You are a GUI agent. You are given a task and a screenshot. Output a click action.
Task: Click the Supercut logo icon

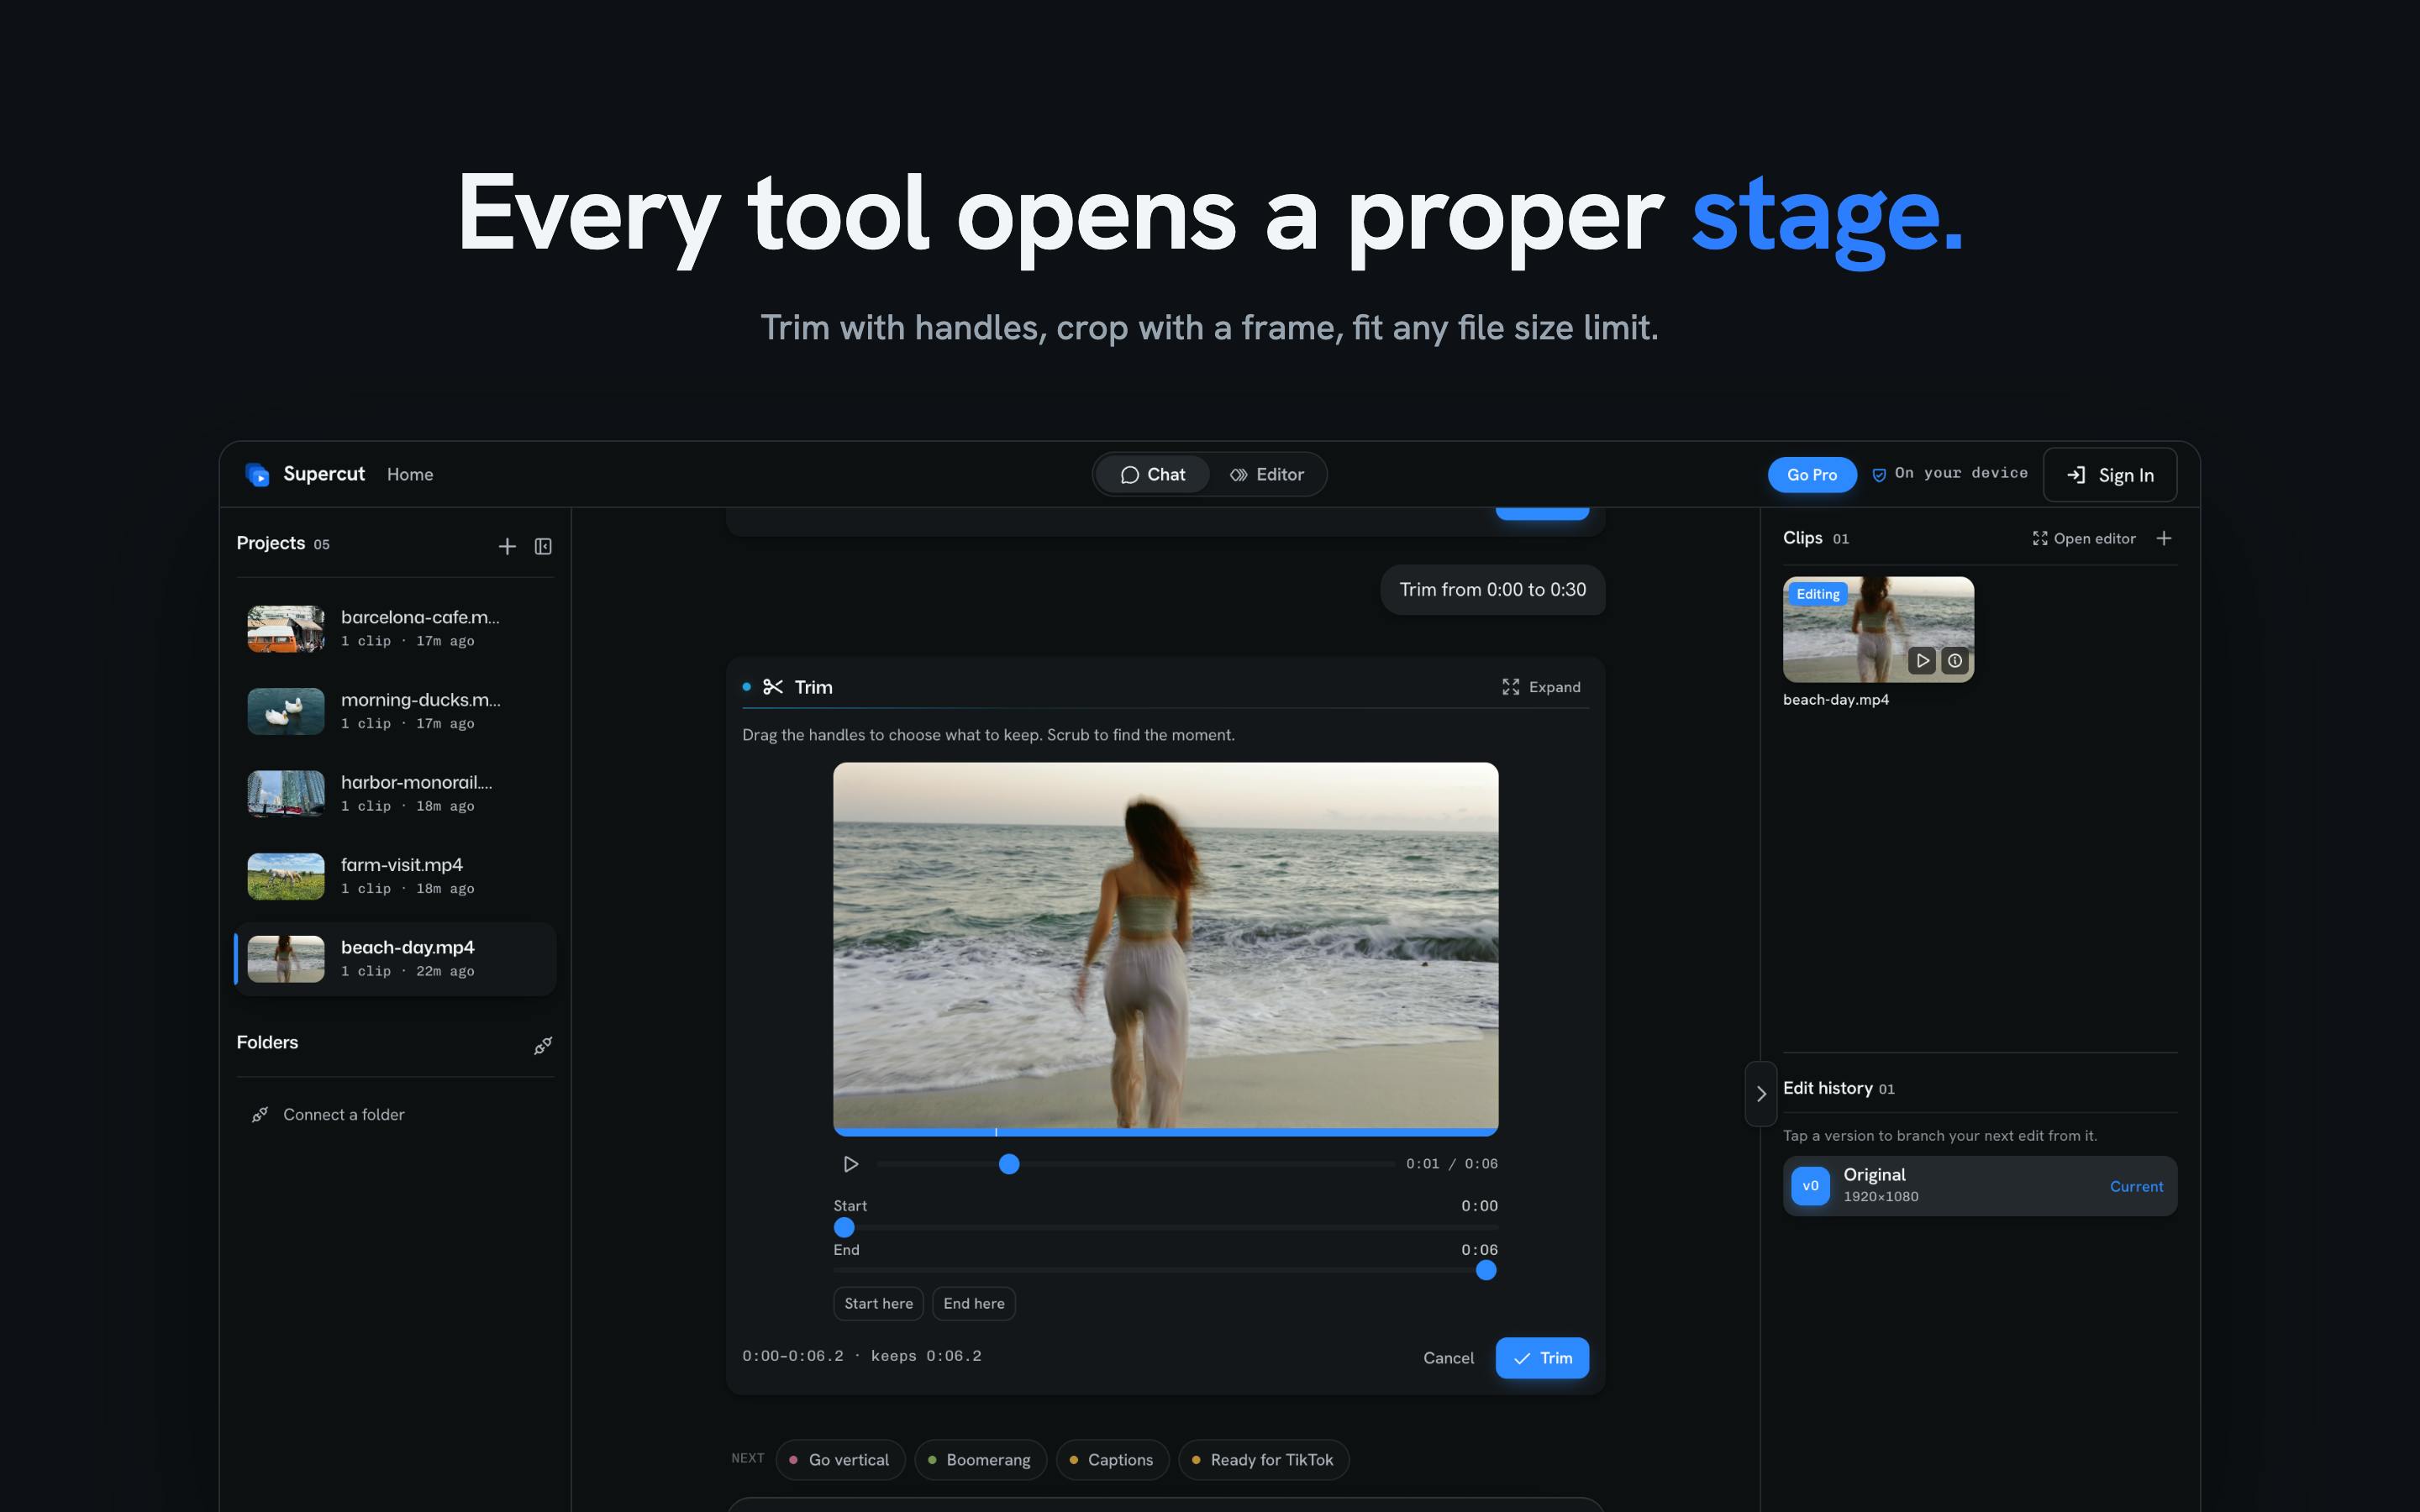pyautogui.click(x=257, y=474)
